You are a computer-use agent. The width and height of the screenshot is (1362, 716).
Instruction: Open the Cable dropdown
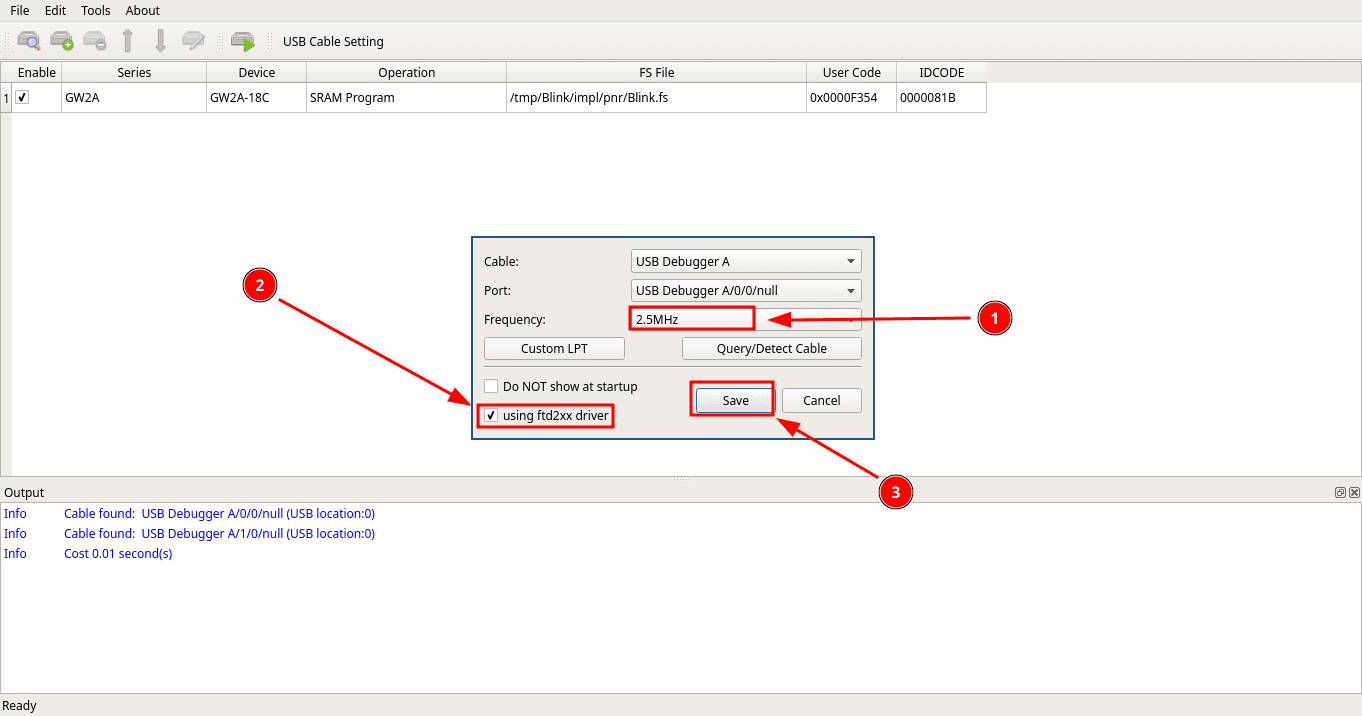[746, 262]
